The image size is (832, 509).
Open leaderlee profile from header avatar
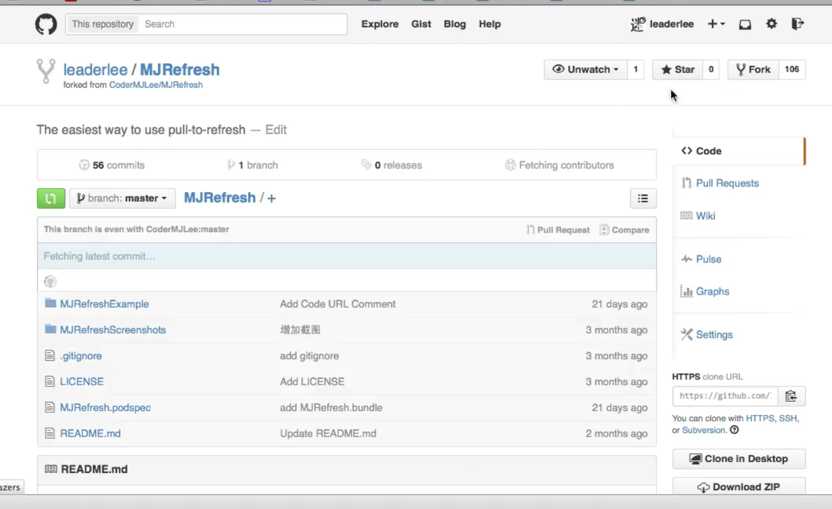tap(662, 24)
